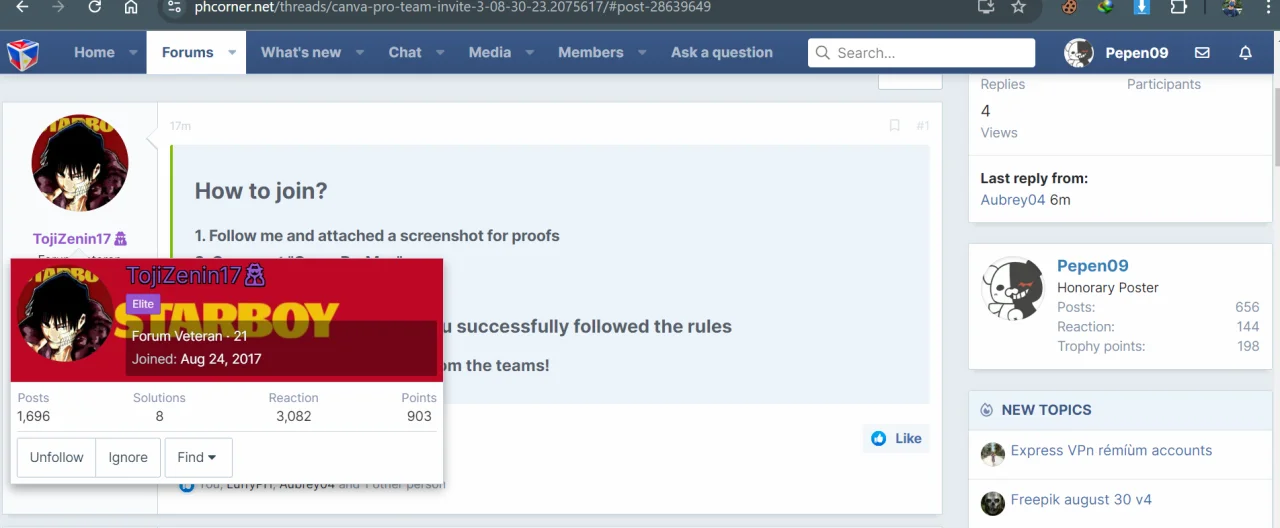Click the phcorner site logo
1280x528 pixels.
23,53
